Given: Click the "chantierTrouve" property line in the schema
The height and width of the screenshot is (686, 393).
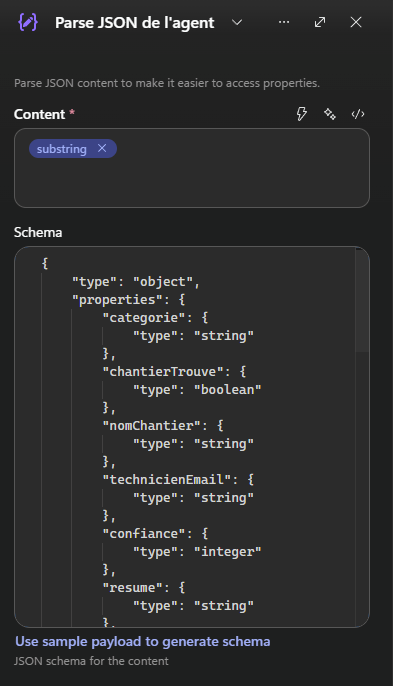Looking at the screenshot, I should pyautogui.click(x=175, y=371).
